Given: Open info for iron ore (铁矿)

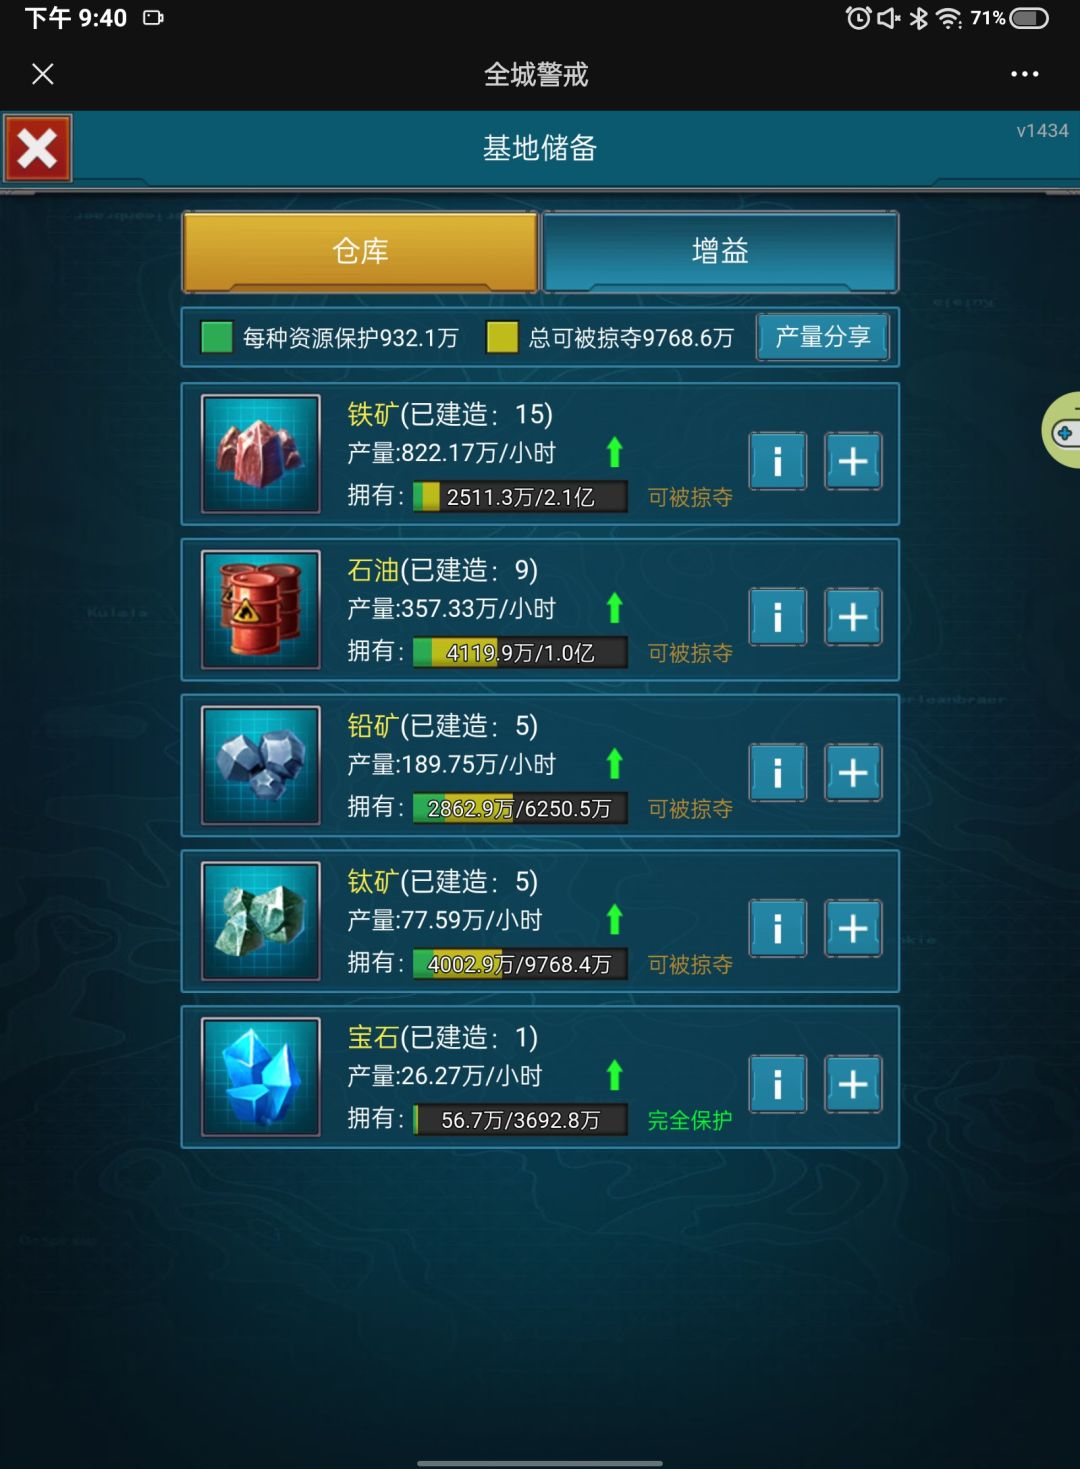Looking at the screenshot, I should (777, 461).
